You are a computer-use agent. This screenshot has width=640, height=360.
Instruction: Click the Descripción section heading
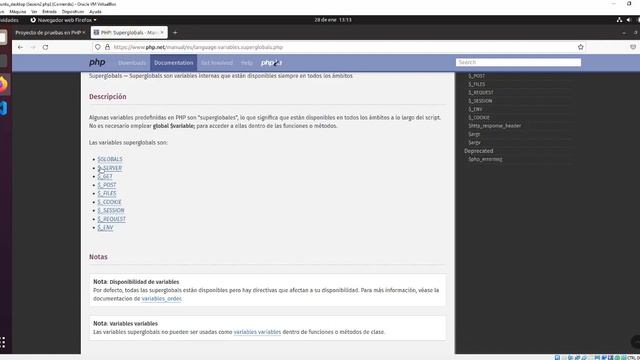pos(107,97)
